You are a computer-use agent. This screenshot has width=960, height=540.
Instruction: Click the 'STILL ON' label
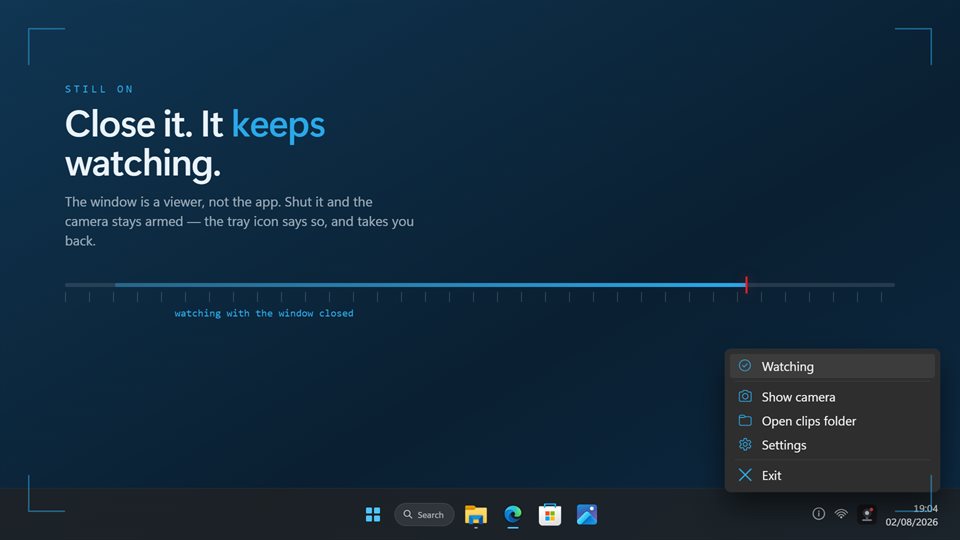coord(99,89)
